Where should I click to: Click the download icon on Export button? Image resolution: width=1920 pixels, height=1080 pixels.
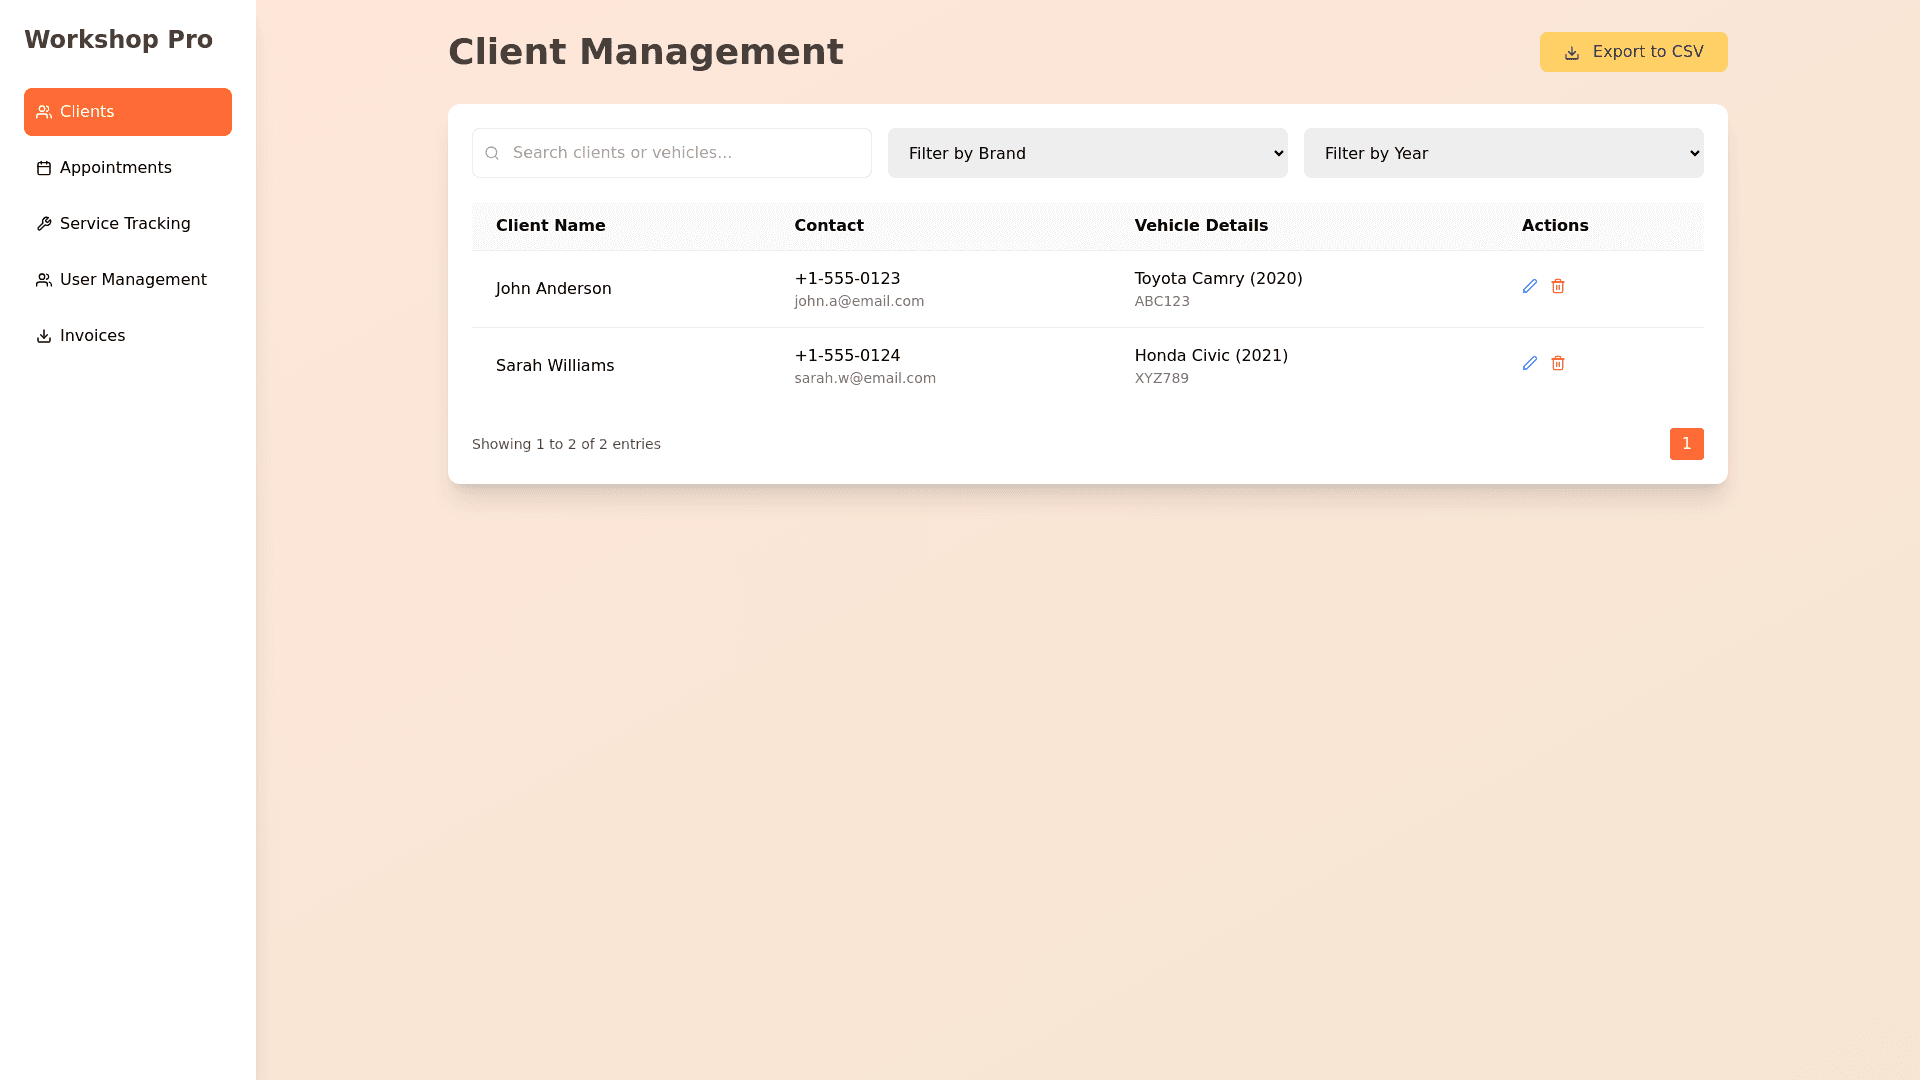click(x=1571, y=52)
